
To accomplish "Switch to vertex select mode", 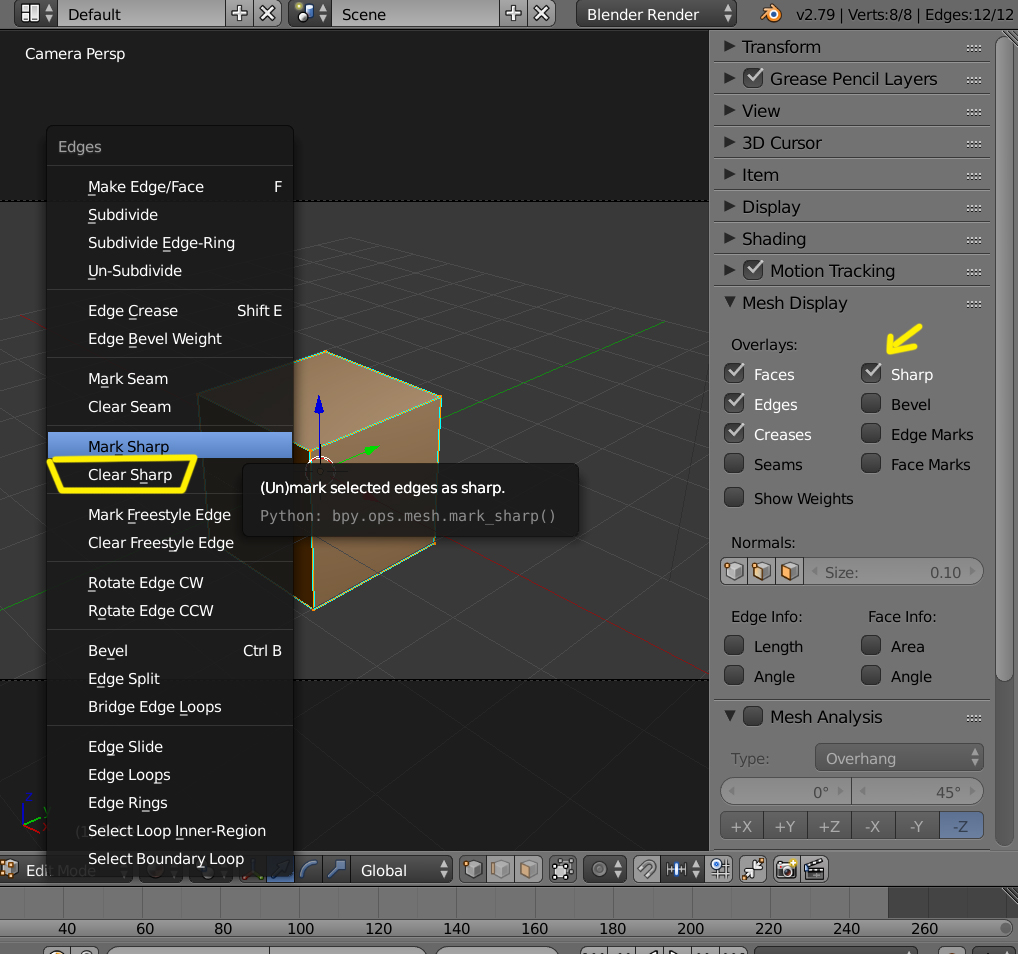I will tap(473, 870).
